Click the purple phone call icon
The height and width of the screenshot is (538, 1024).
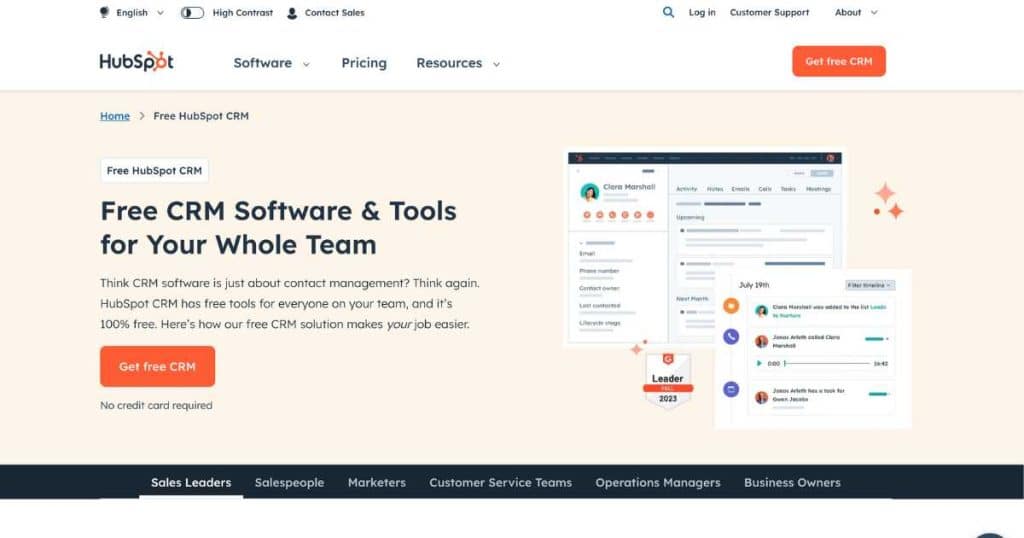731,338
